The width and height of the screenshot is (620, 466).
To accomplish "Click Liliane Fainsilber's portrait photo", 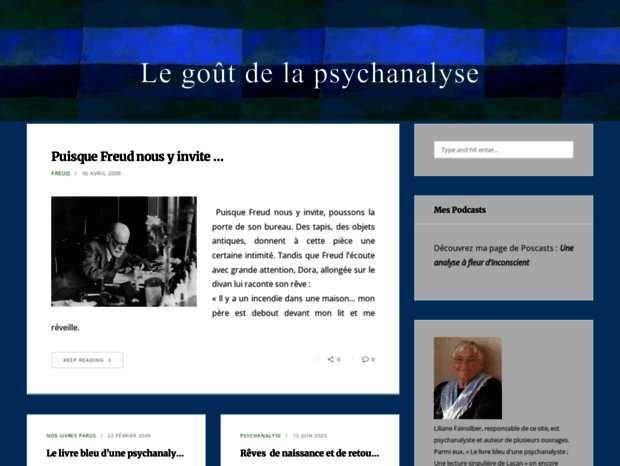I will pyautogui.click(x=467, y=378).
